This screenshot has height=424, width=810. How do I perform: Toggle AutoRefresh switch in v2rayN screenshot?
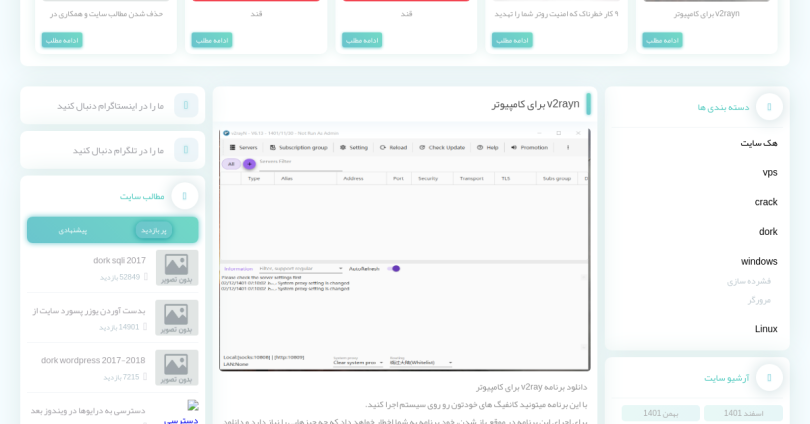coord(396,269)
